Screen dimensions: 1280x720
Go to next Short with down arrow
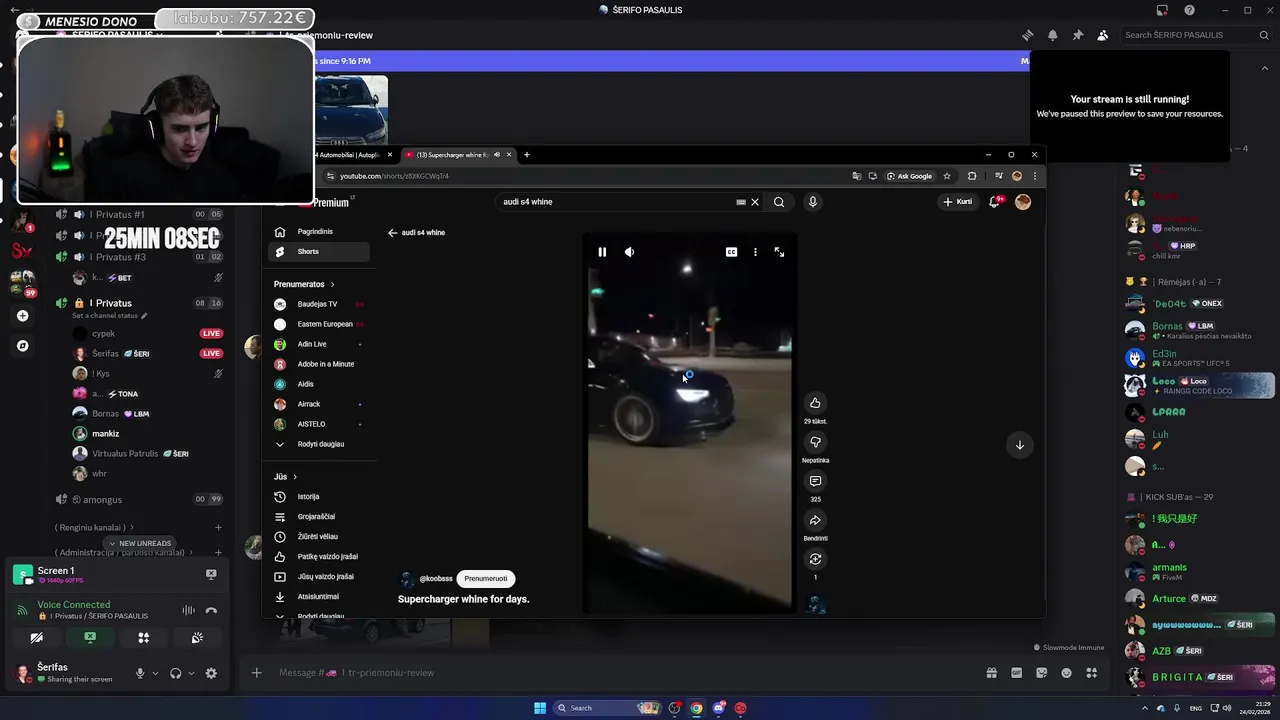click(x=1019, y=445)
